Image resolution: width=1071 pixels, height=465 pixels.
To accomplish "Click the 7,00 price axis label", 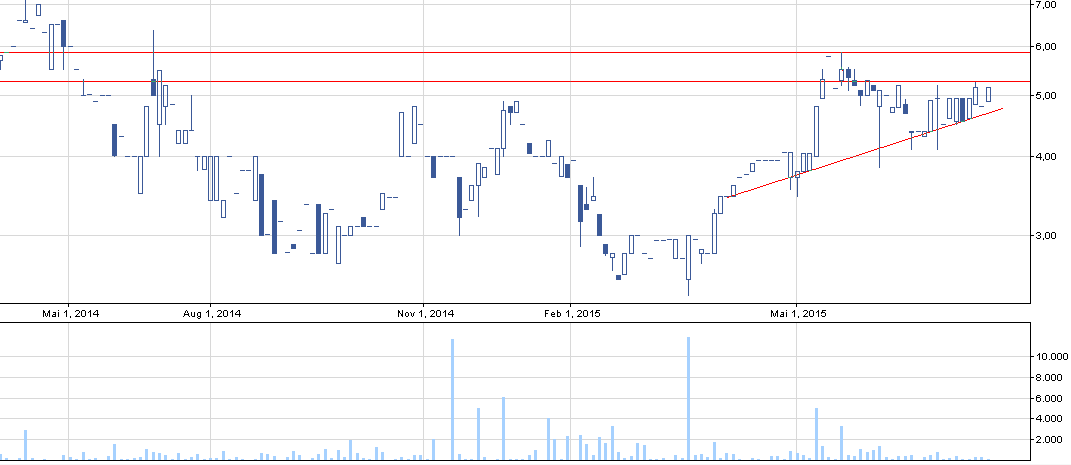I will pyautogui.click(x=1046, y=5).
